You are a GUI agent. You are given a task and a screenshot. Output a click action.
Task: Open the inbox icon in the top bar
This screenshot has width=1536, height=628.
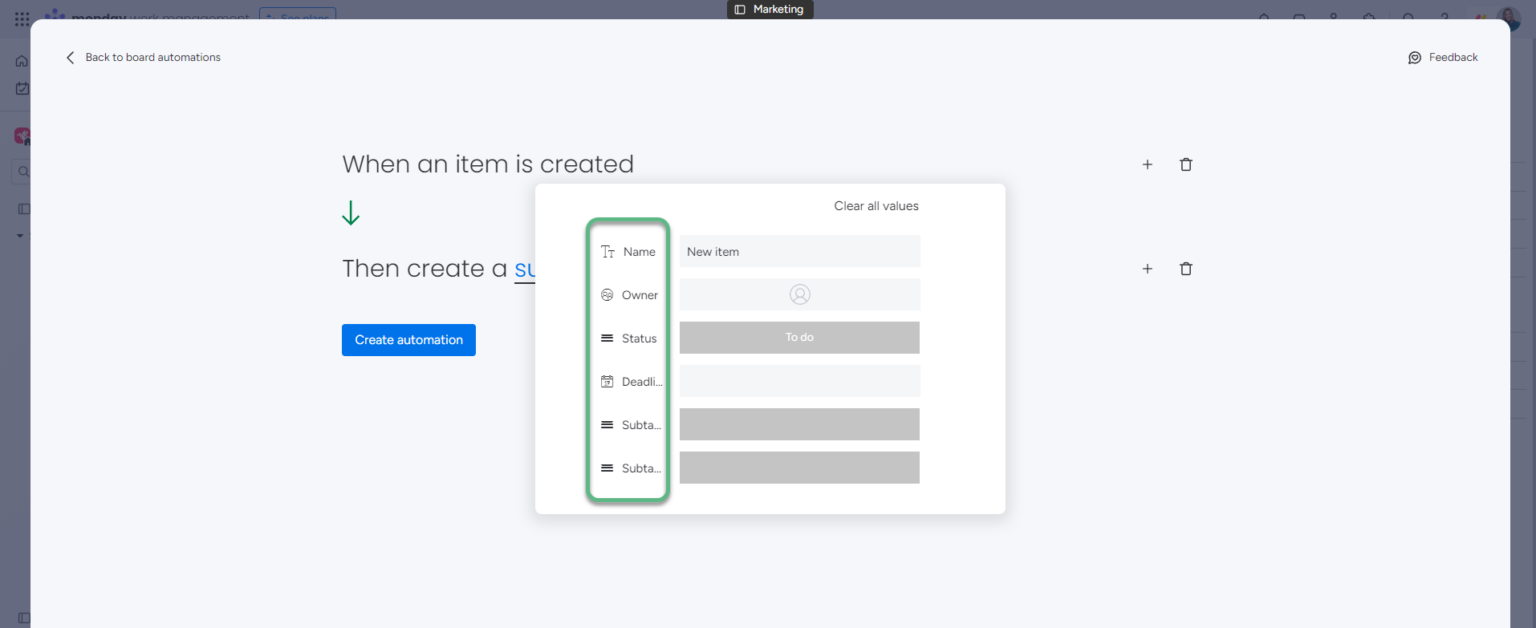pyautogui.click(x=1299, y=18)
